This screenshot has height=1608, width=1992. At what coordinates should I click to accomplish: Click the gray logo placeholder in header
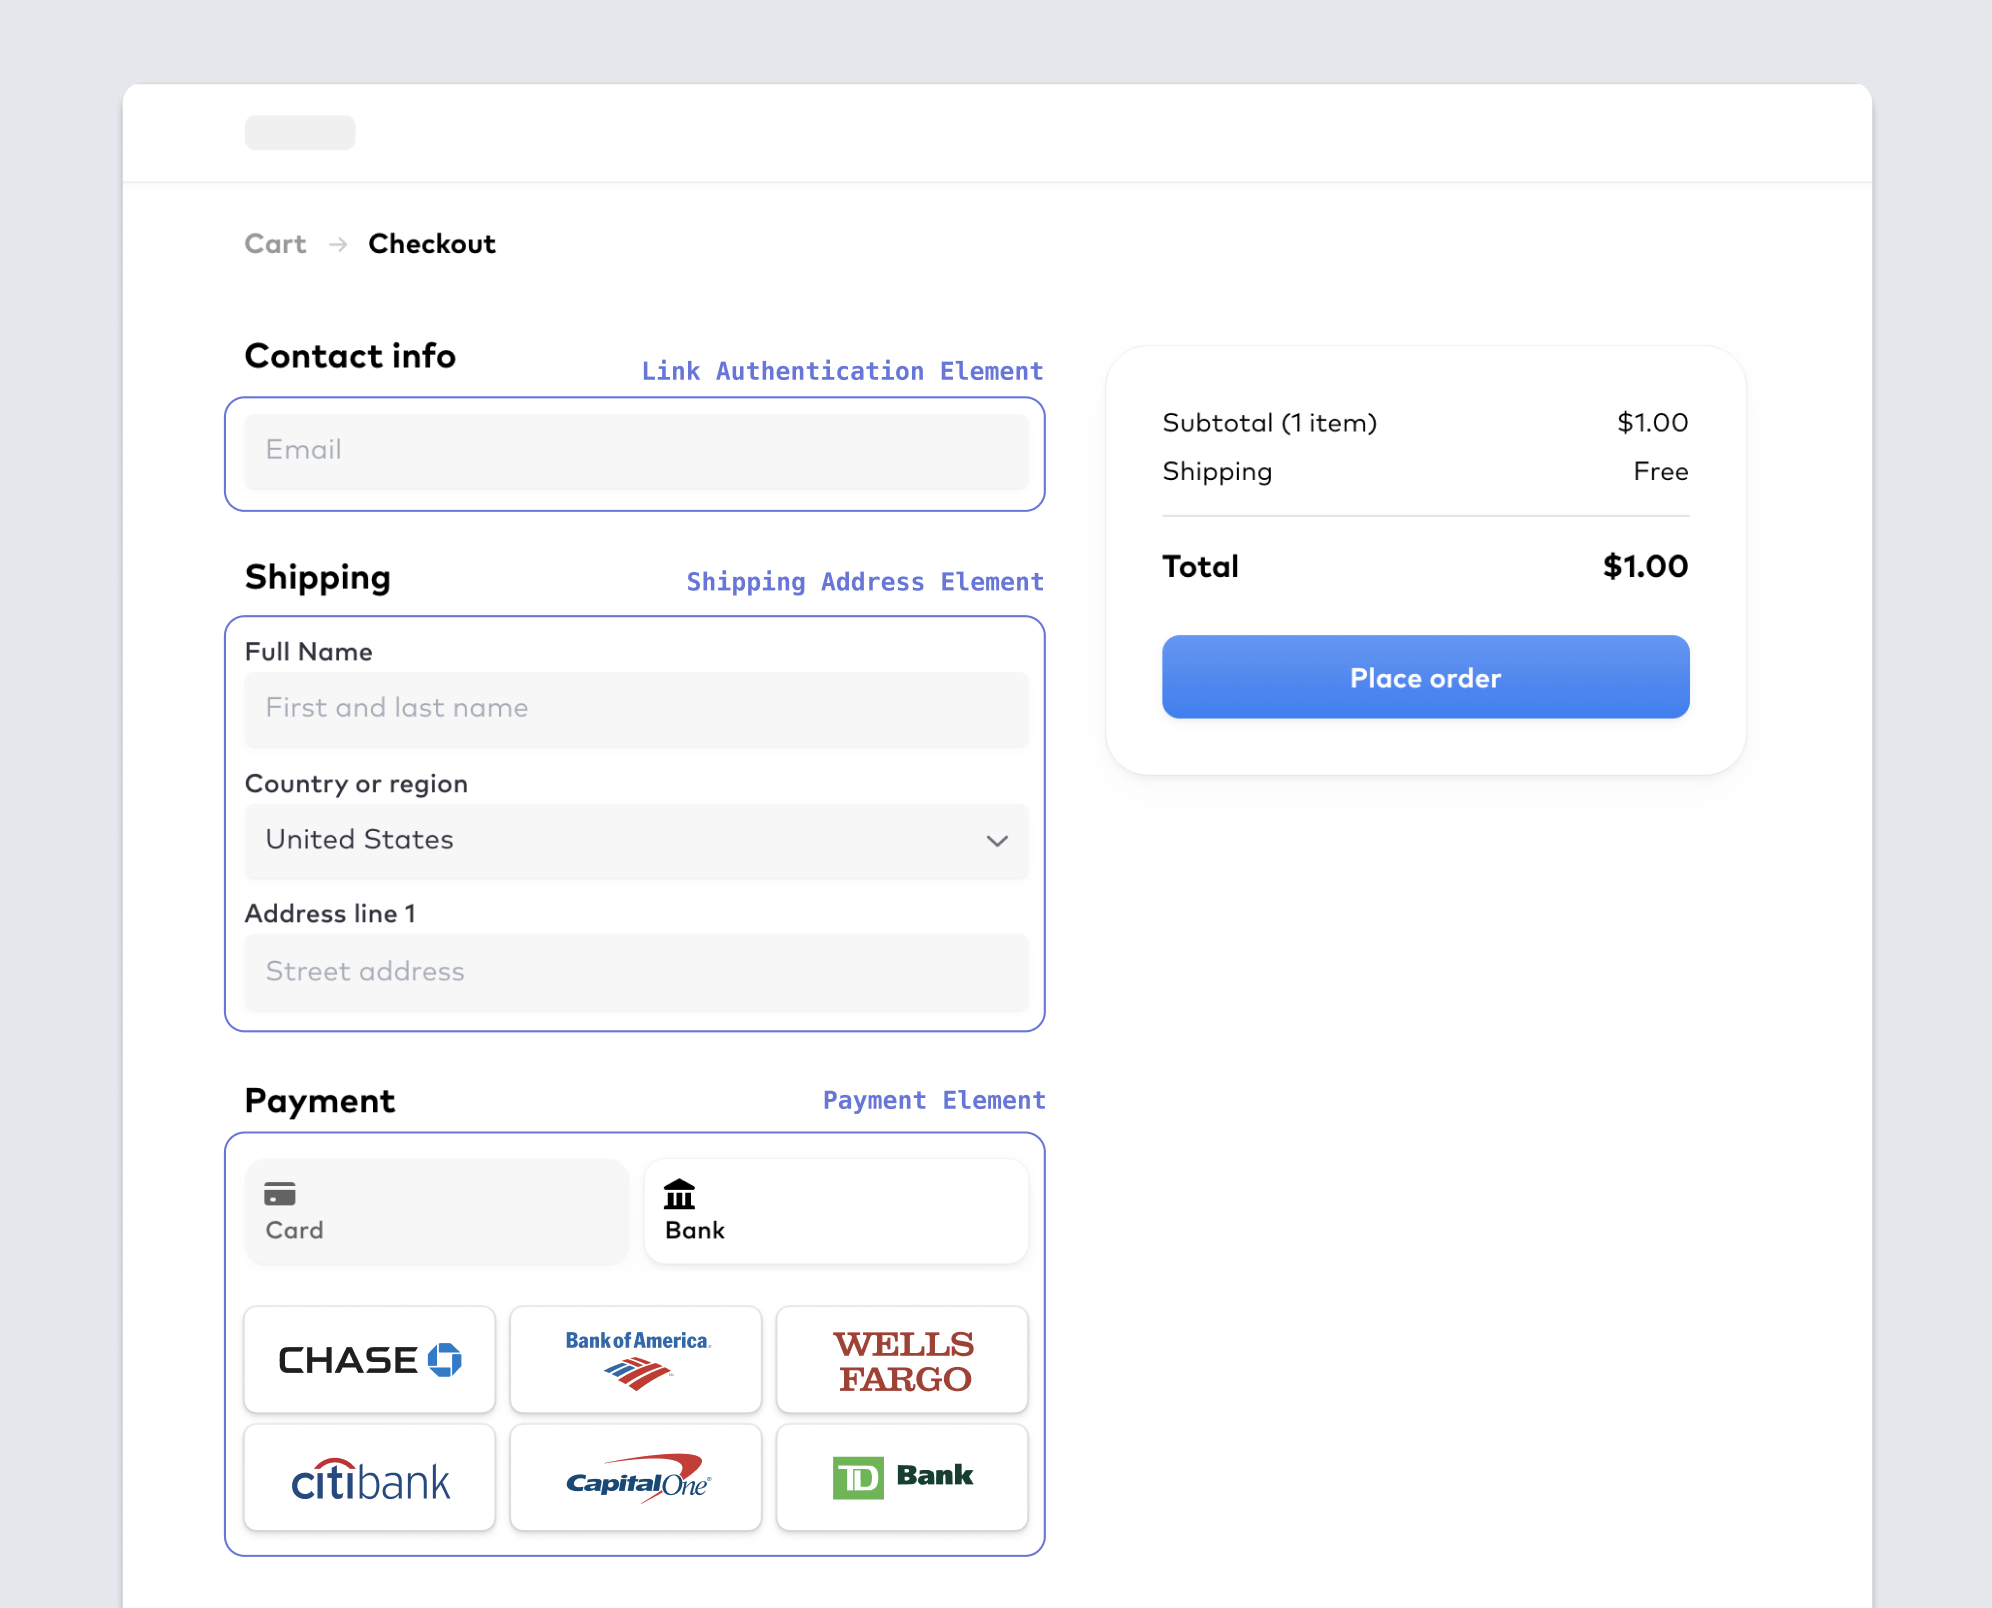click(x=300, y=133)
